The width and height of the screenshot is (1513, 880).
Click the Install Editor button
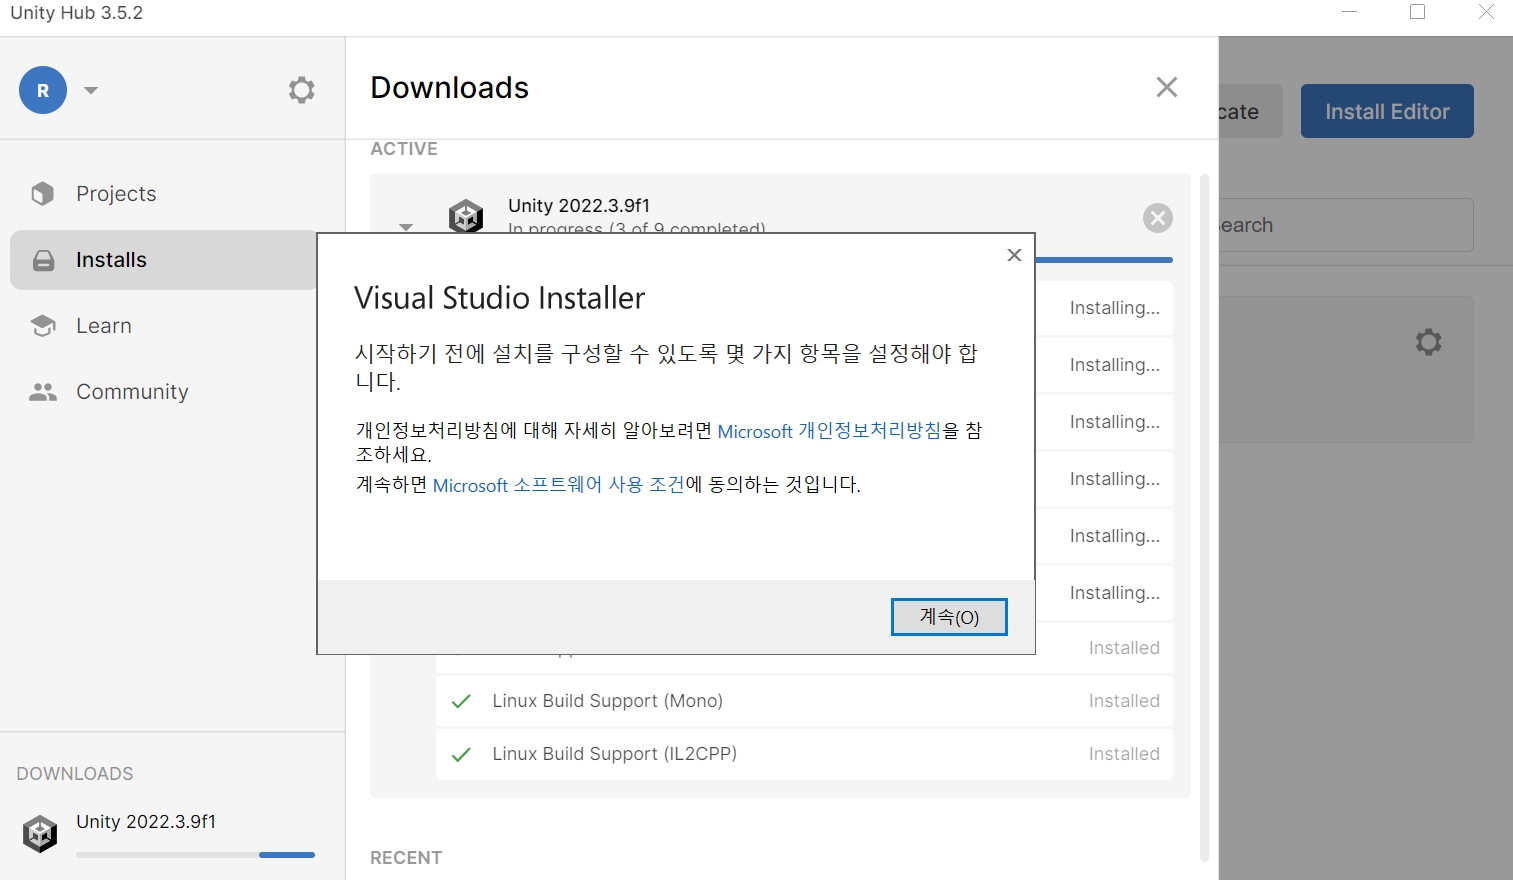[x=1387, y=111]
